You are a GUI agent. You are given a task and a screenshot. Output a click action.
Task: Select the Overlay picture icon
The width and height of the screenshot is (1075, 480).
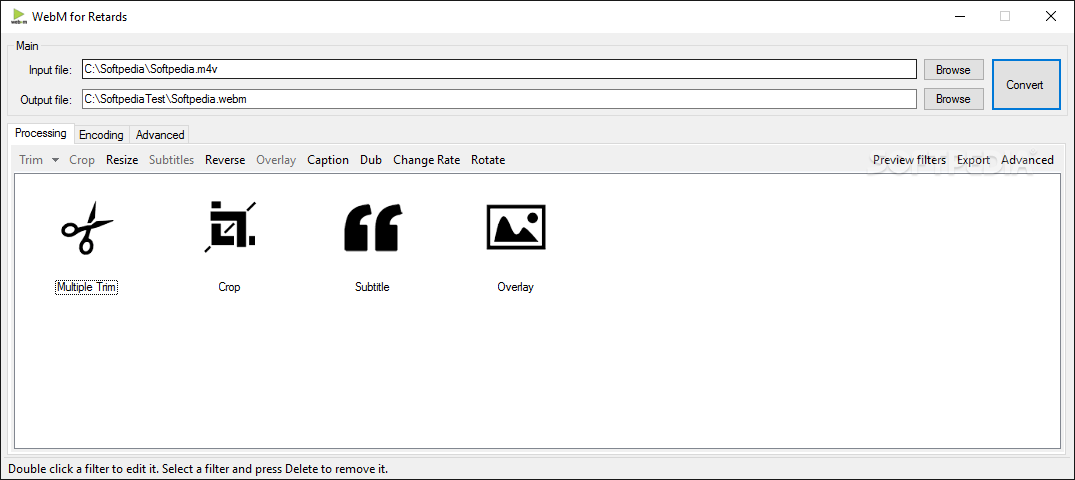(x=516, y=227)
